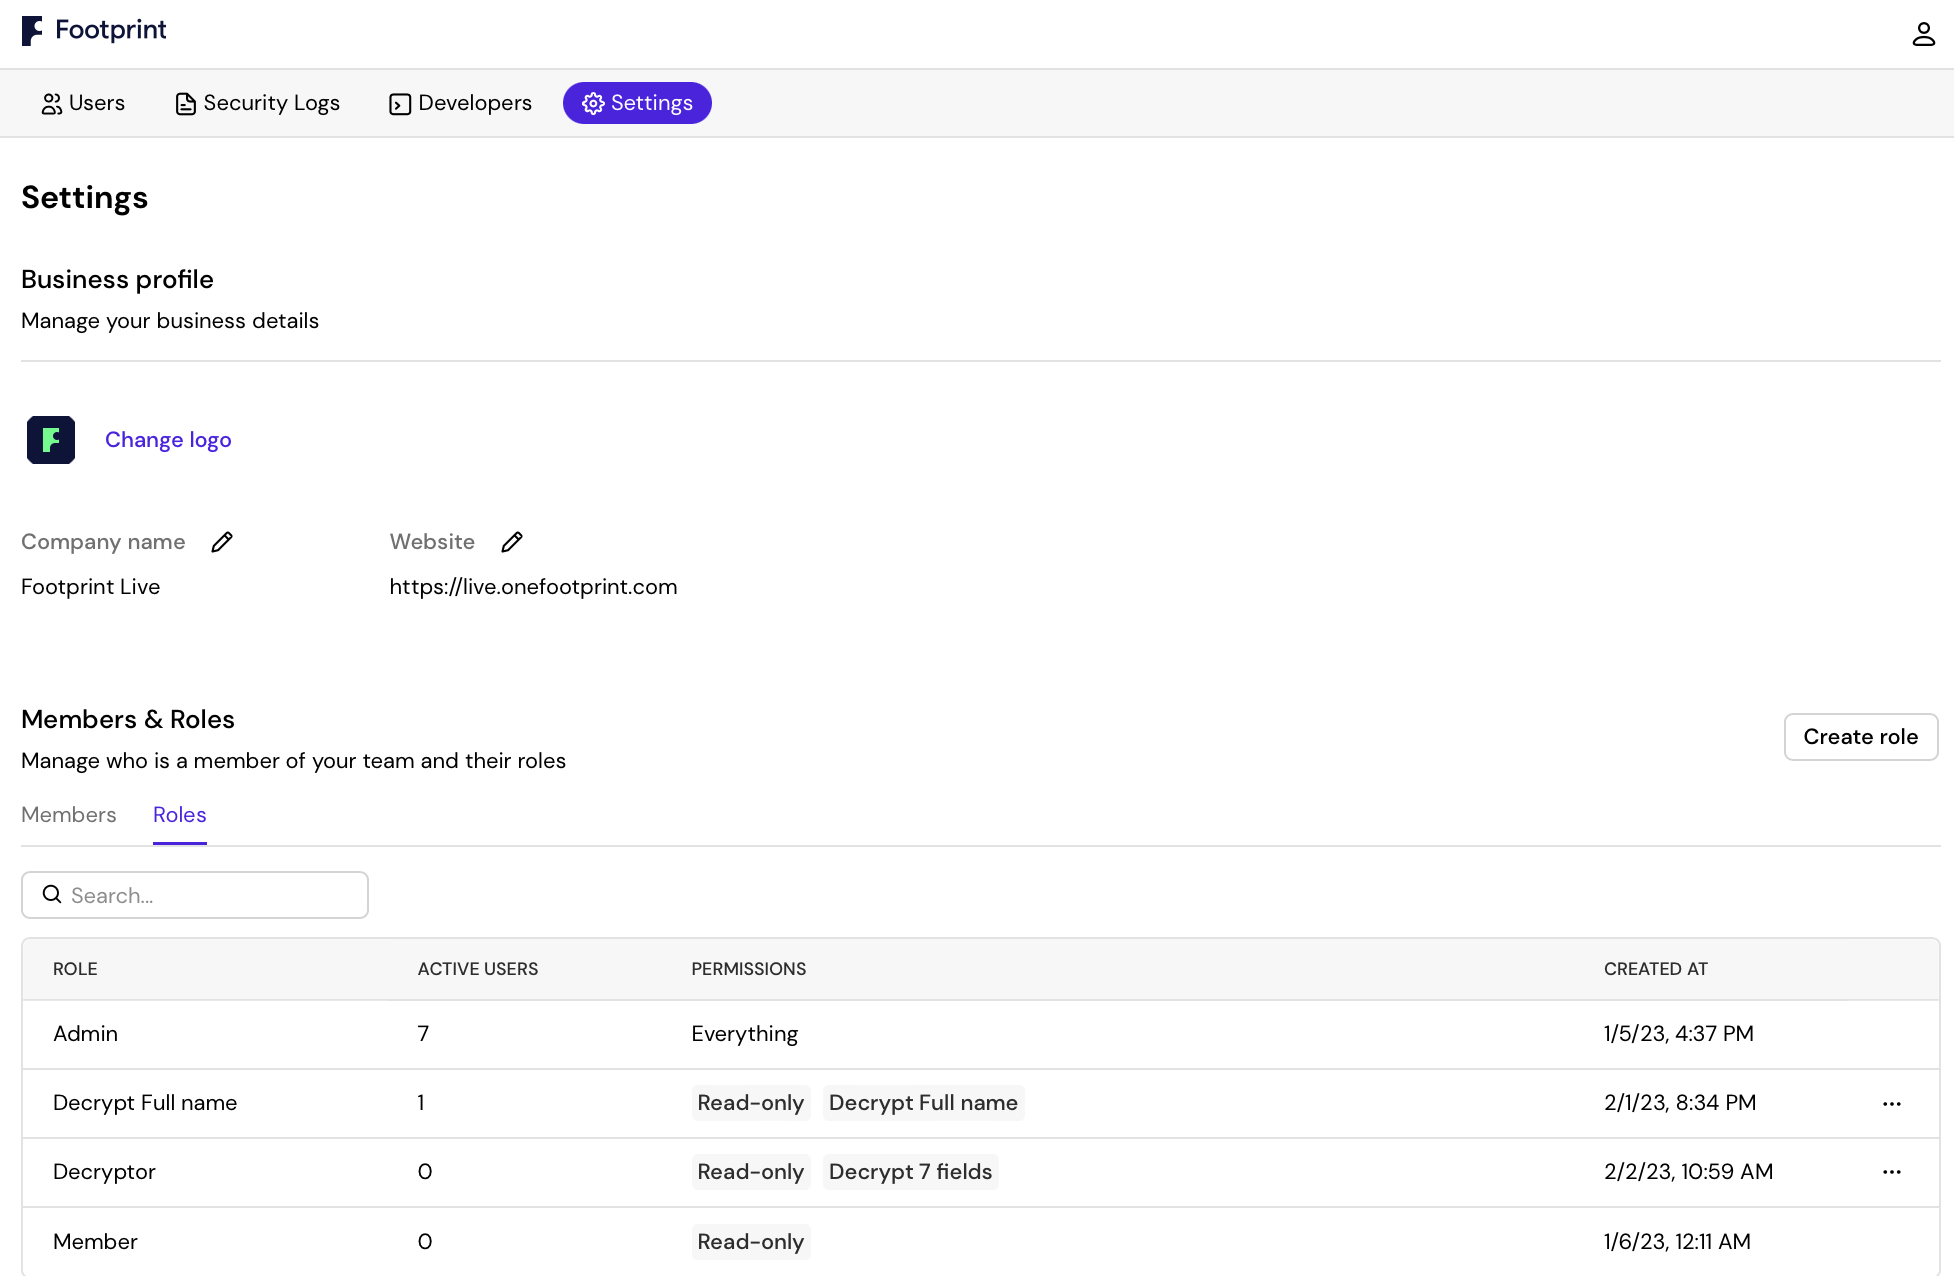Image resolution: width=1954 pixels, height=1276 pixels.
Task: Open more options for Decrypt Full name role
Action: click(1891, 1103)
